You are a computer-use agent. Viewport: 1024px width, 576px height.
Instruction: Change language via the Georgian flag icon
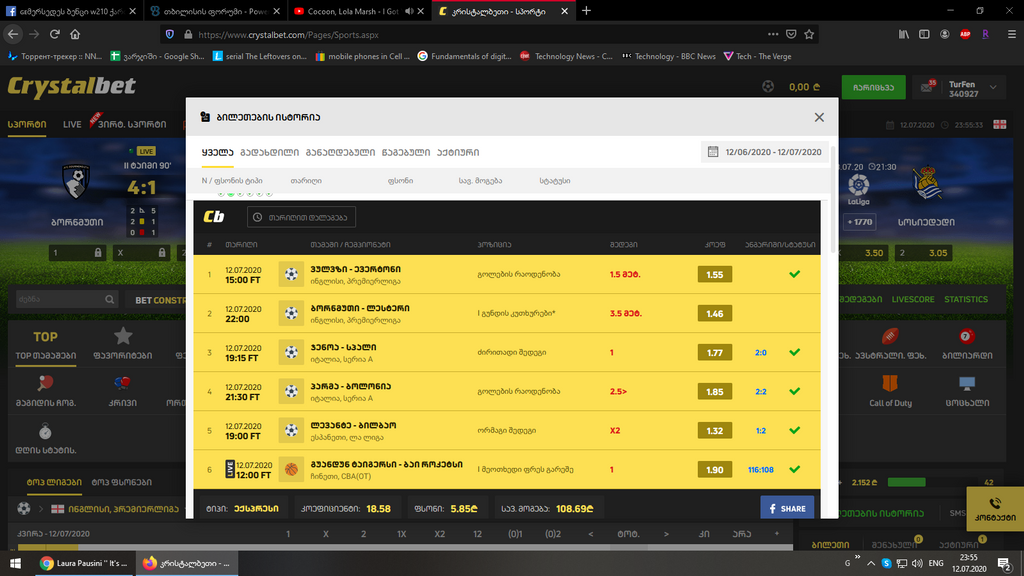click(x=999, y=124)
